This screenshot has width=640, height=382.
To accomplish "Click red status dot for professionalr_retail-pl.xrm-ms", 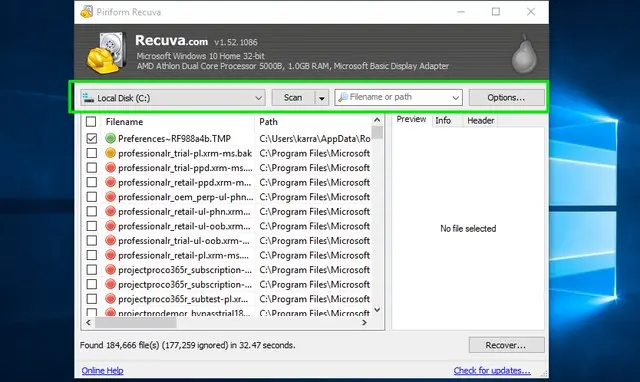I will point(110,255).
